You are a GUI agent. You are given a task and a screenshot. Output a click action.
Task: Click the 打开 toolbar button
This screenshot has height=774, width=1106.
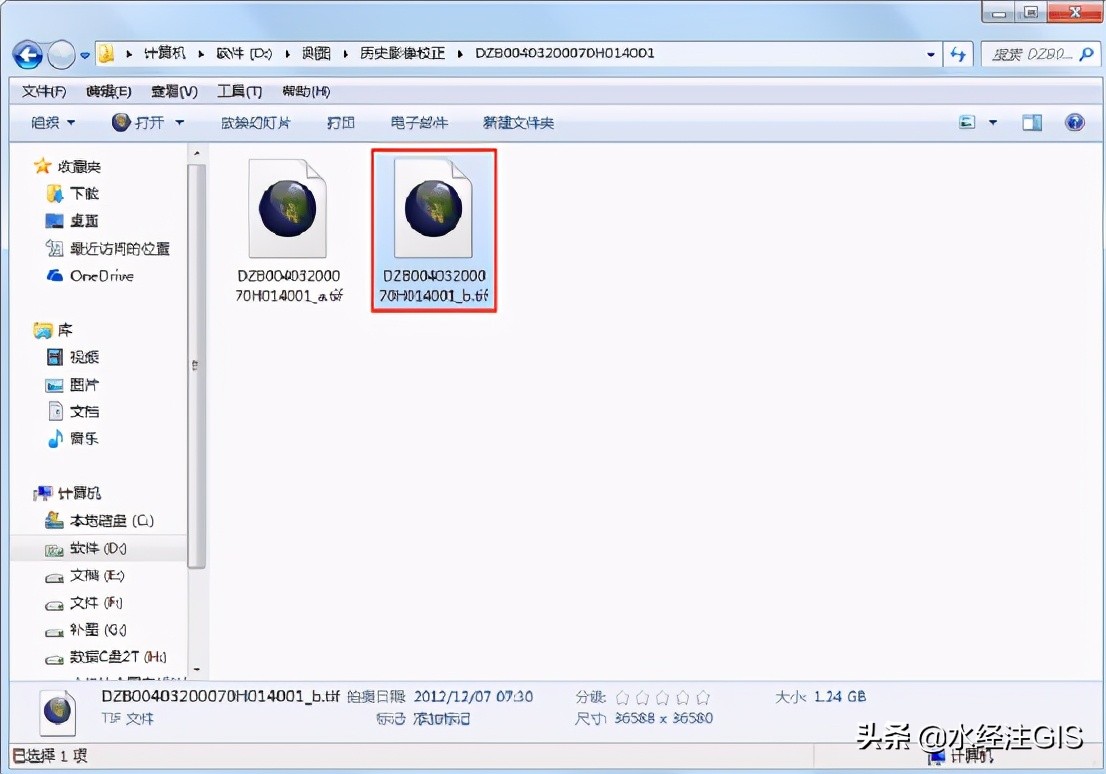pyautogui.click(x=138, y=123)
